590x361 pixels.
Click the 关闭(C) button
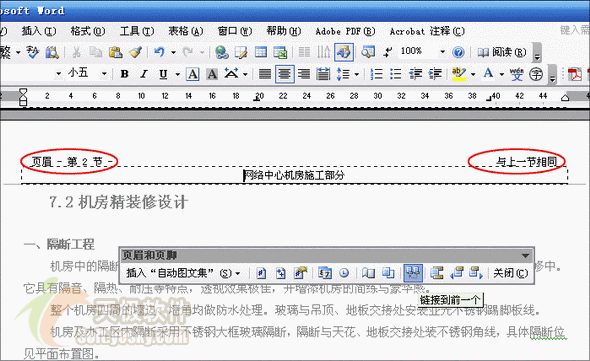(x=511, y=273)
